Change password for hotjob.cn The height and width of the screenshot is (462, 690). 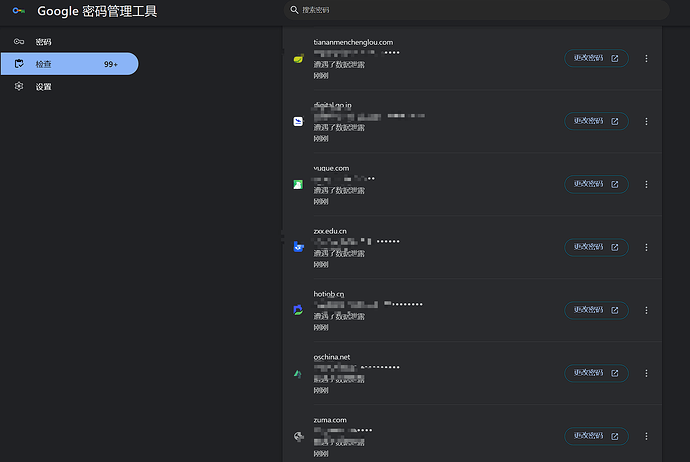pyautogui.click(x=596, y=310)
